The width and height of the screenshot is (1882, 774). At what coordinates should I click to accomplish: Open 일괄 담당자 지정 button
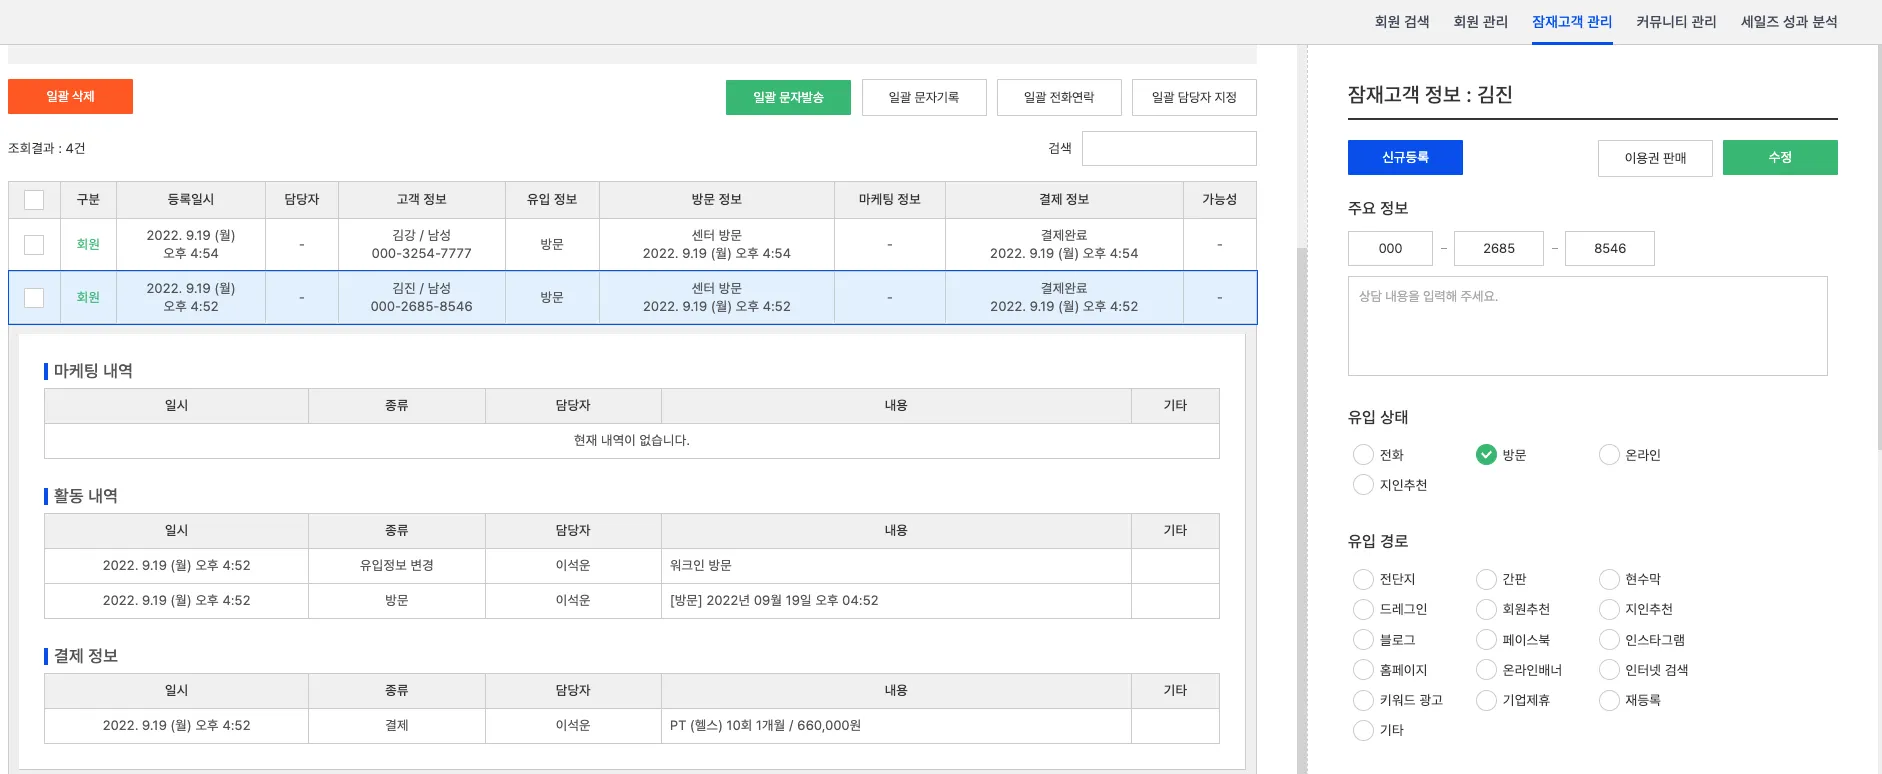point(1194,97)
